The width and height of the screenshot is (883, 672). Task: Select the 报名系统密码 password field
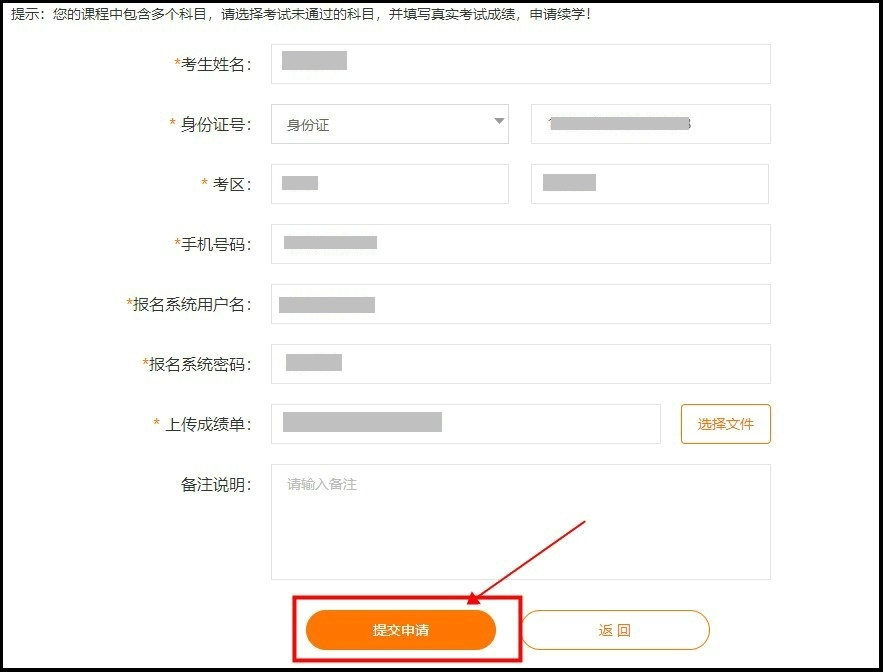[x=520, y=364]
